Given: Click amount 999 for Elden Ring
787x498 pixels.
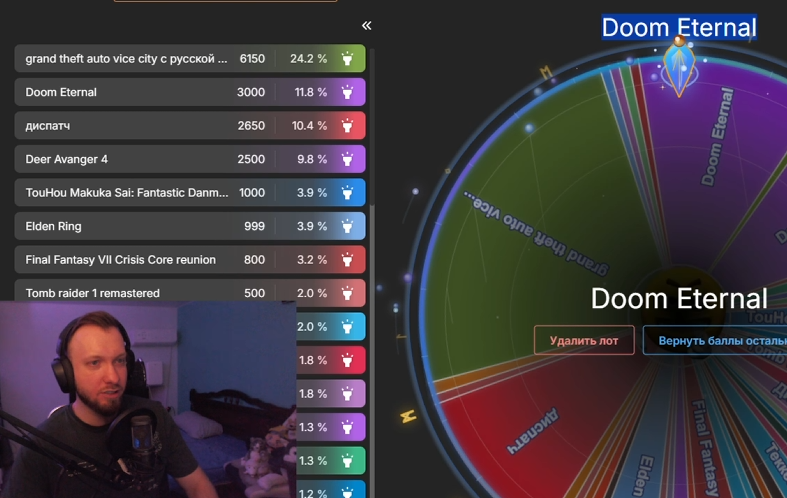Looking at the screenshot, I should point(254,226).
